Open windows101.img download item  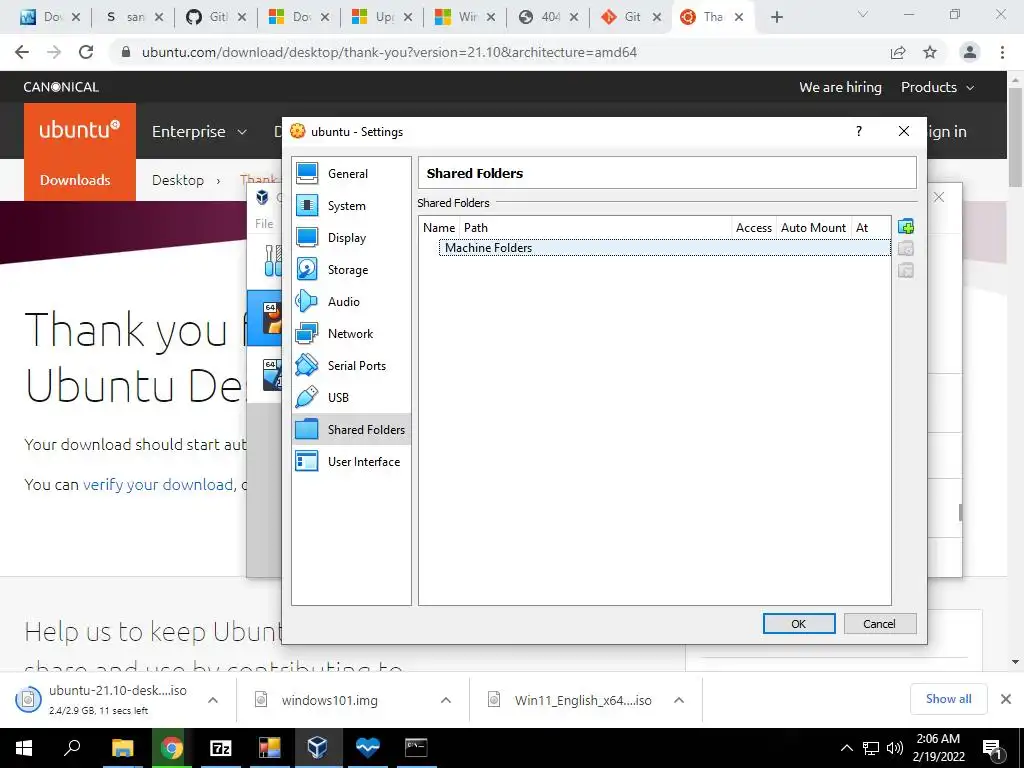pos(330,700)
